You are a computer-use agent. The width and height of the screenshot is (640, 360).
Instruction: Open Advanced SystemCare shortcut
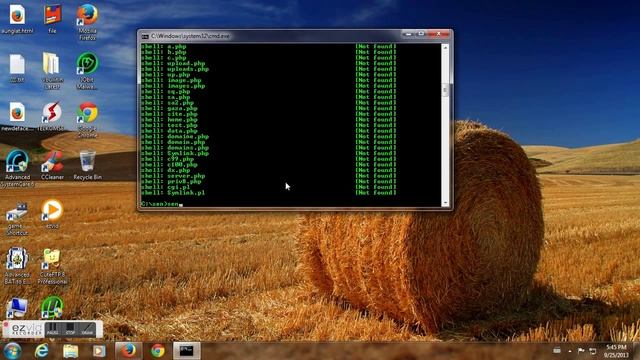18,168
